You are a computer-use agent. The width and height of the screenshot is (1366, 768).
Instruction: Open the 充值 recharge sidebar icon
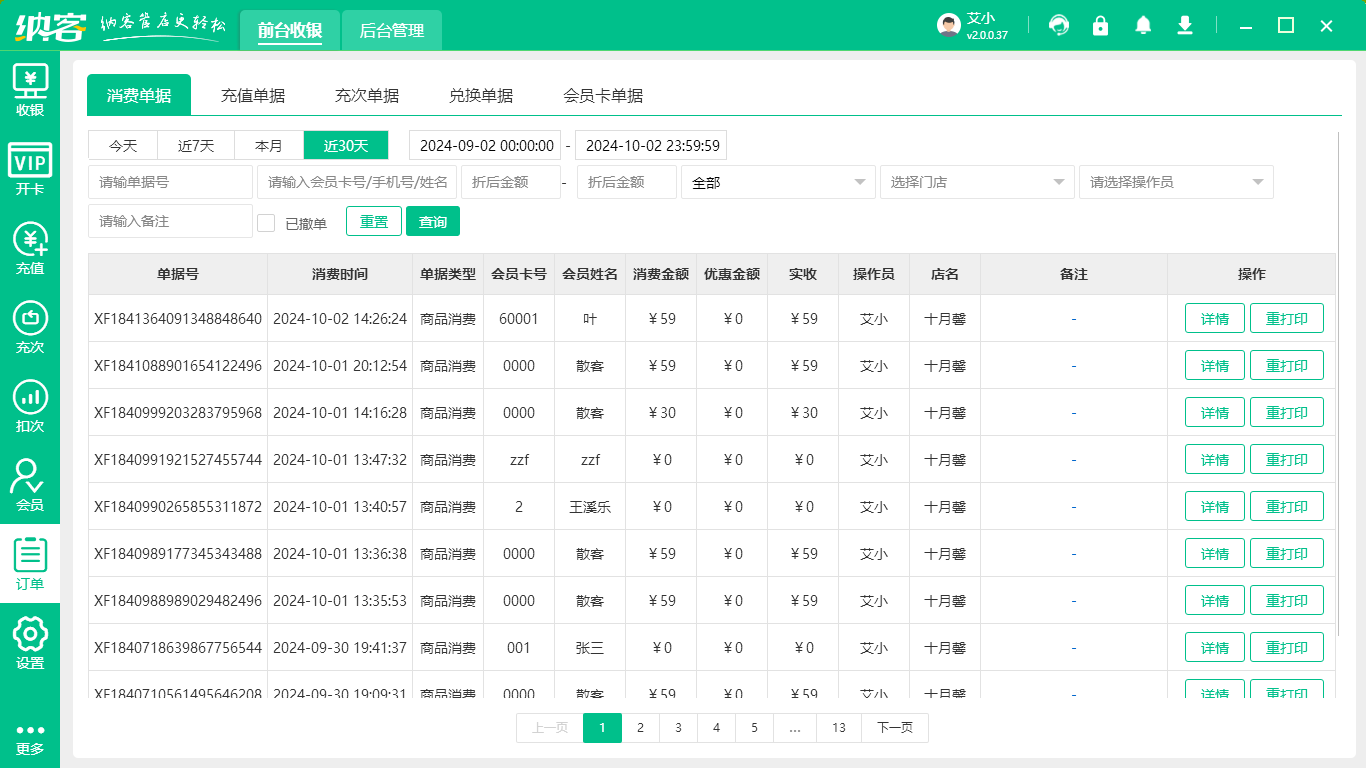(x=30, y=248)
